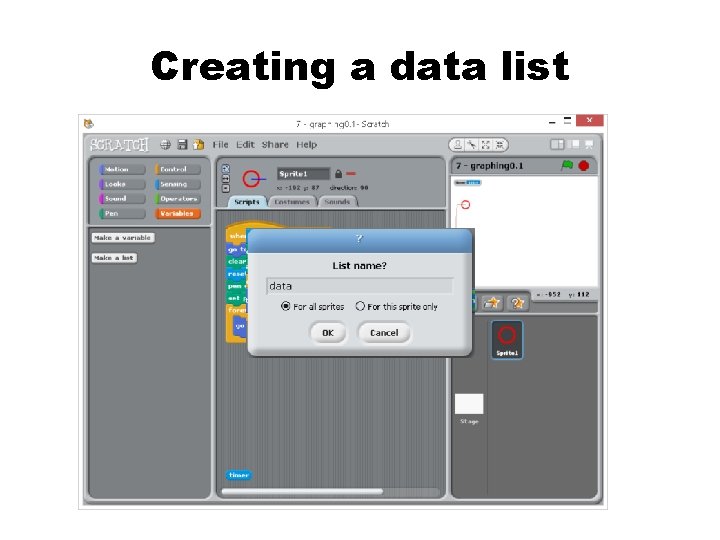Viewport: 720px width, 540px height.
Task: Click the red pen color indicator beside lock
Action: 351,174
